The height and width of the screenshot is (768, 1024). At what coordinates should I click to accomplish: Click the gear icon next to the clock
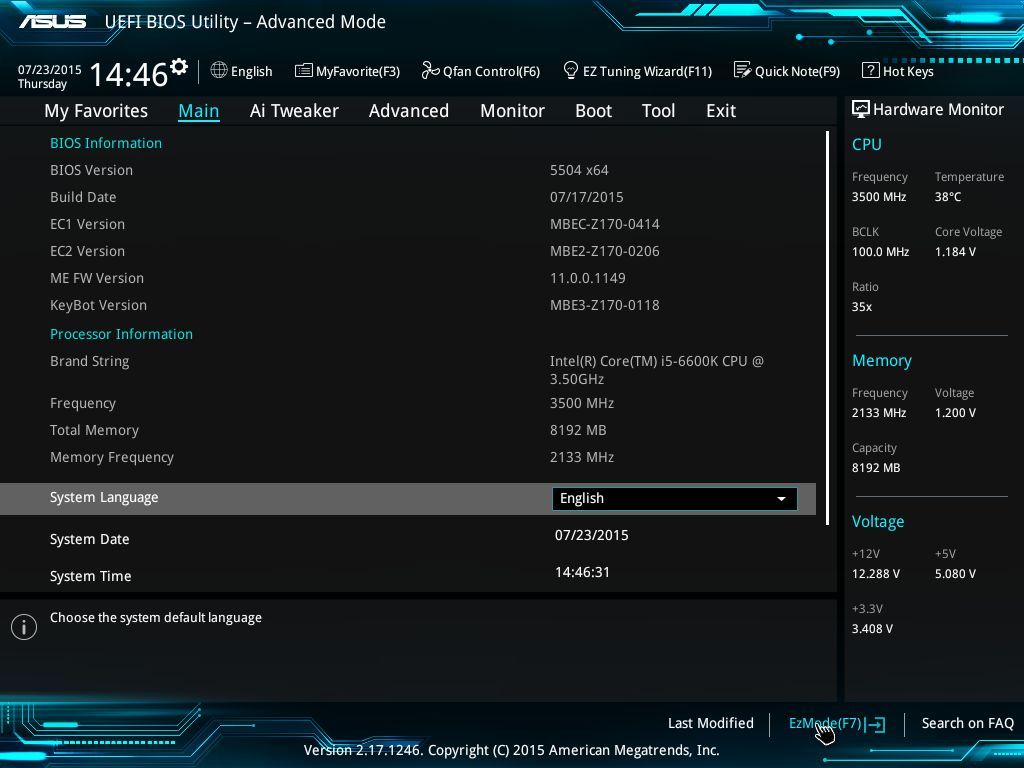click(x=179, y=67)
